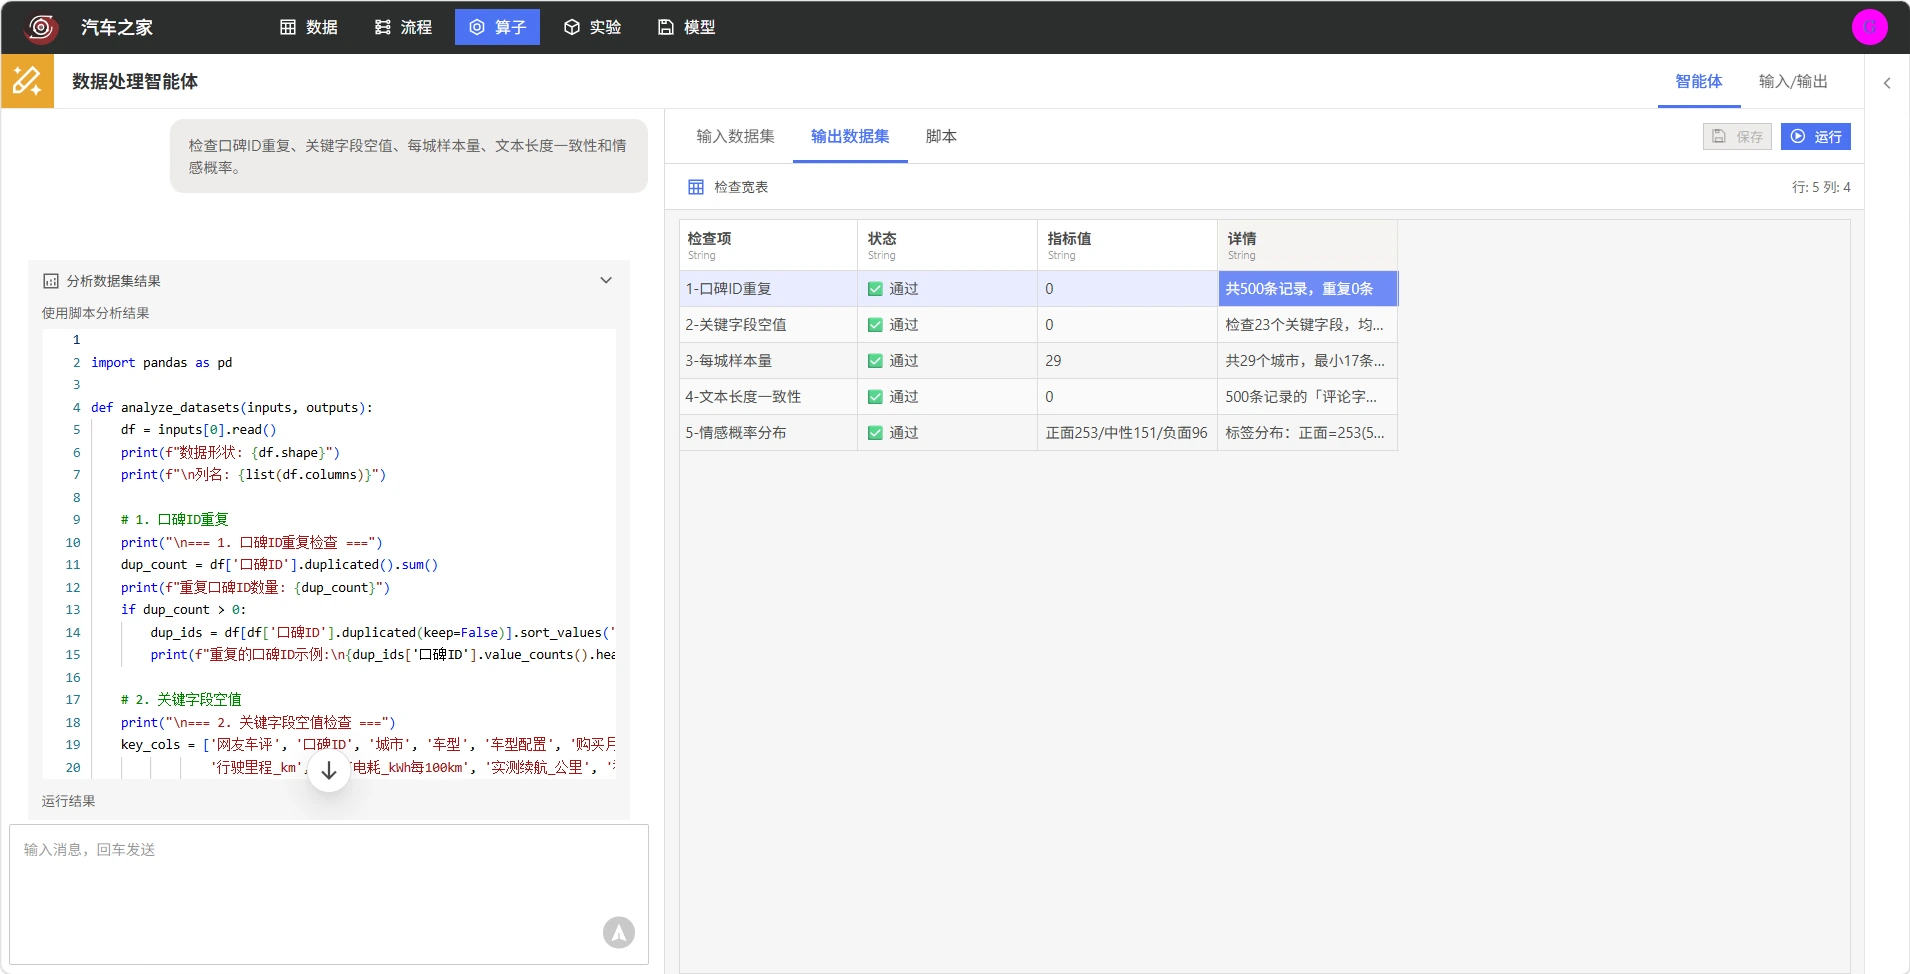This screenshot has height=974, width=1910.
Task: Click the '# 2. 关键字段空值' comment line
Action: point(181,700)
